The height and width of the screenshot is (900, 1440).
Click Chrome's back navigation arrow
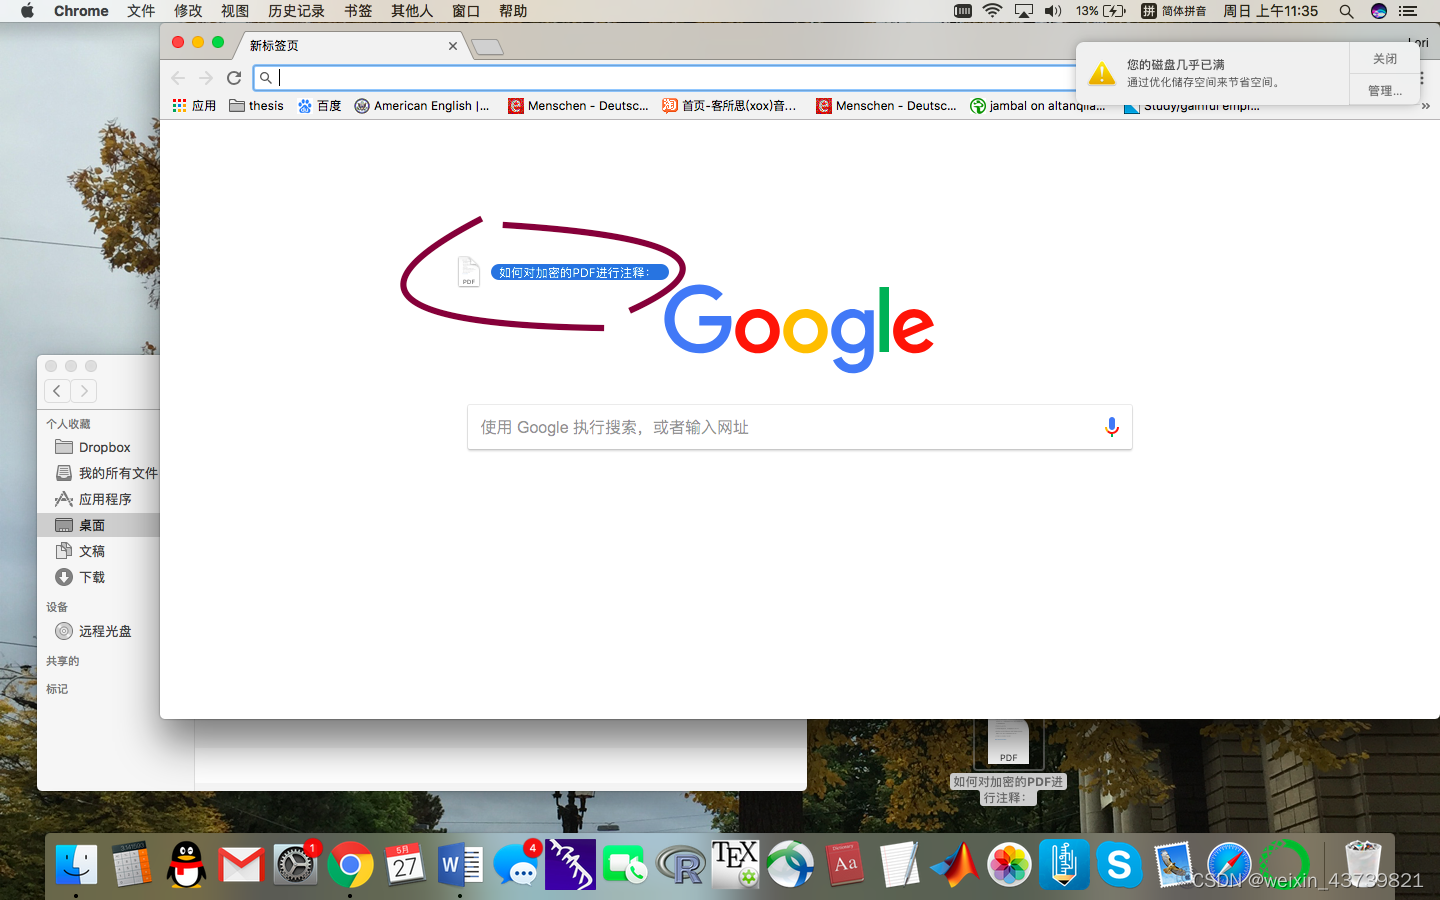pyautogui.click(x=178, y=78)
